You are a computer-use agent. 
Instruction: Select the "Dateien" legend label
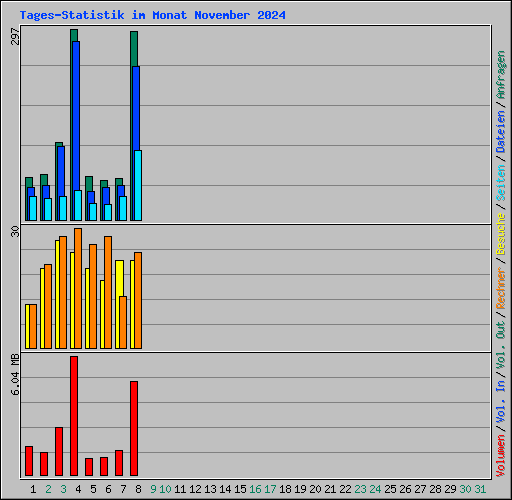[501, 131]
